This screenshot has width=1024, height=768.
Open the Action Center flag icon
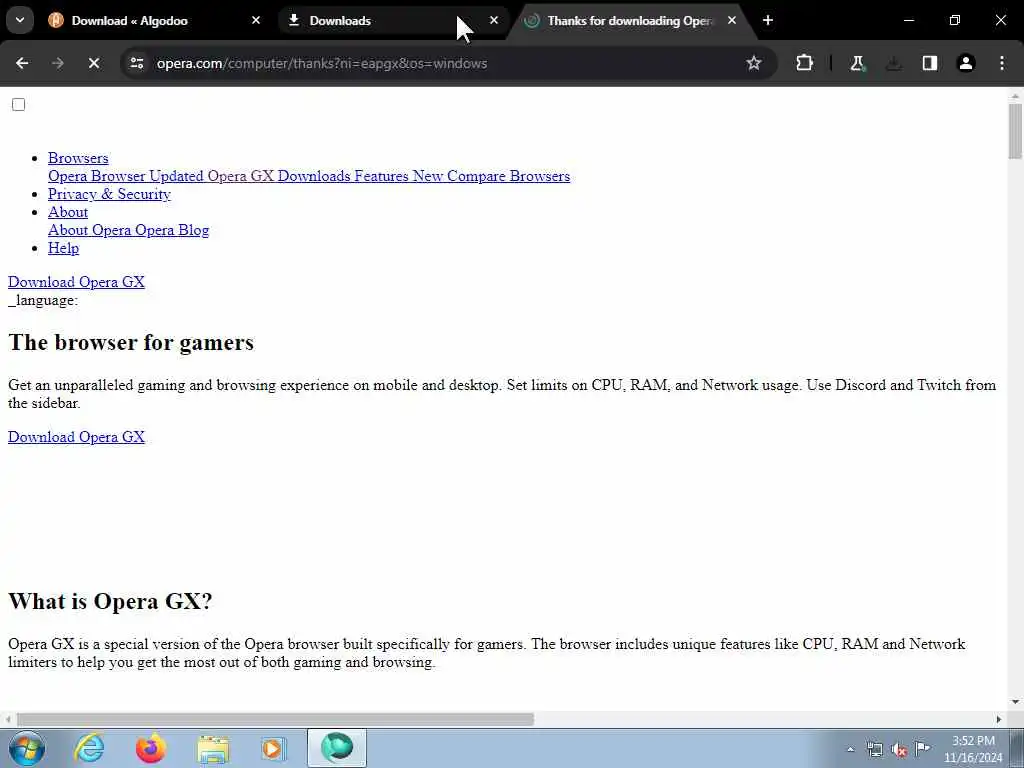tap(923, 749)
